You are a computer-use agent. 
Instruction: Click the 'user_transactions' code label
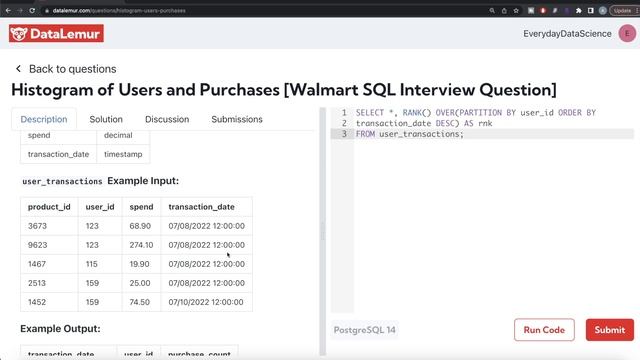click(x=62, y=181)
